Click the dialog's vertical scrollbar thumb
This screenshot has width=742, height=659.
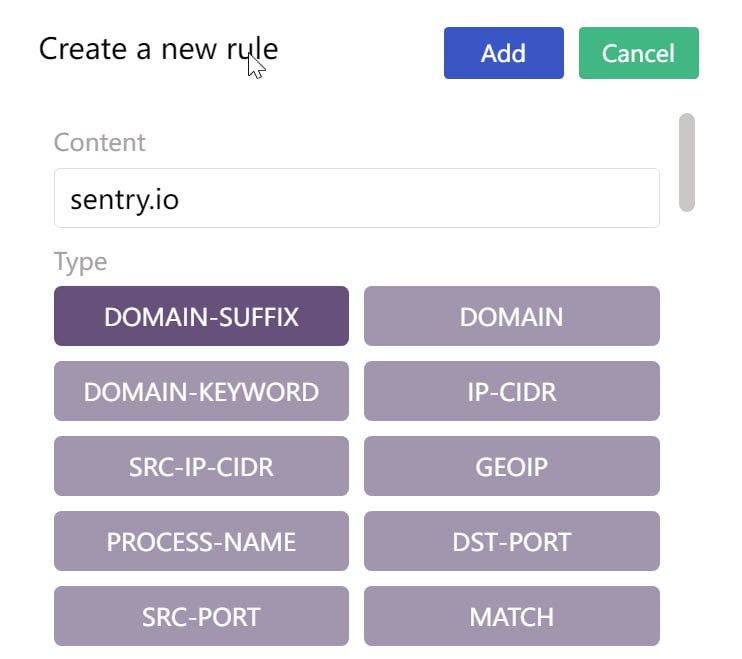point(686,162)
